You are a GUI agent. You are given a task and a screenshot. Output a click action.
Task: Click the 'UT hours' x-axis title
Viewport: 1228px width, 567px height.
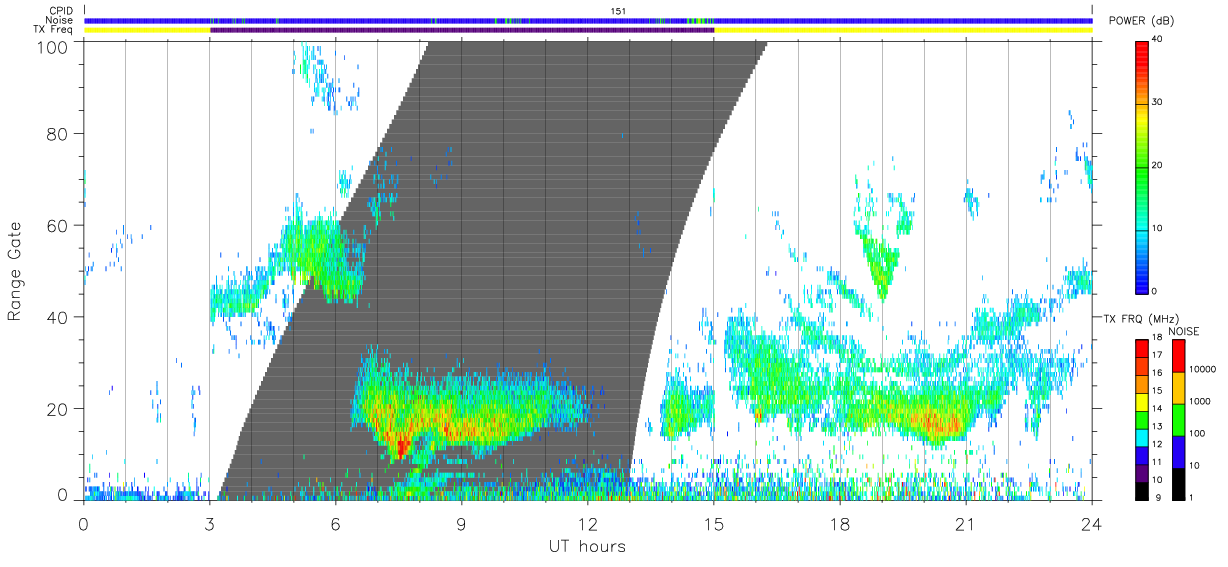[x=586, y=546]
